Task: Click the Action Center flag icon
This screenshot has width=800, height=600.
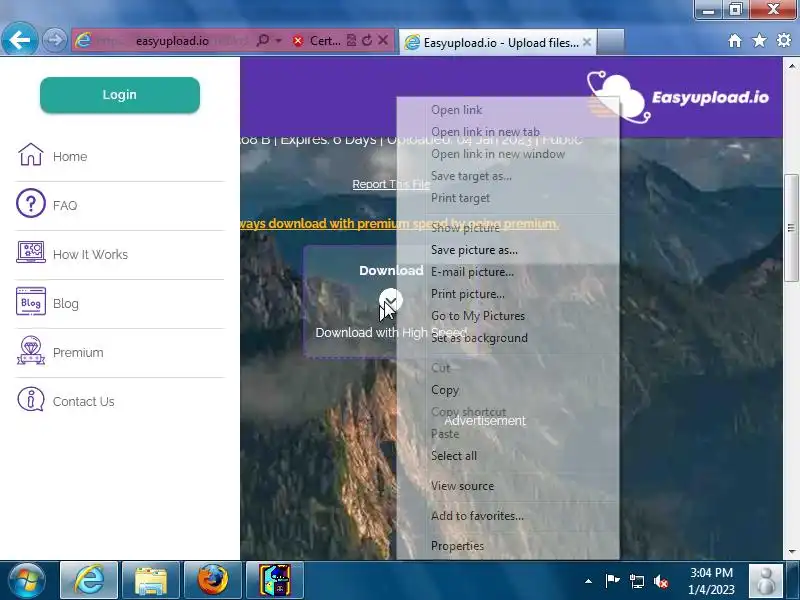Action: 612,581
